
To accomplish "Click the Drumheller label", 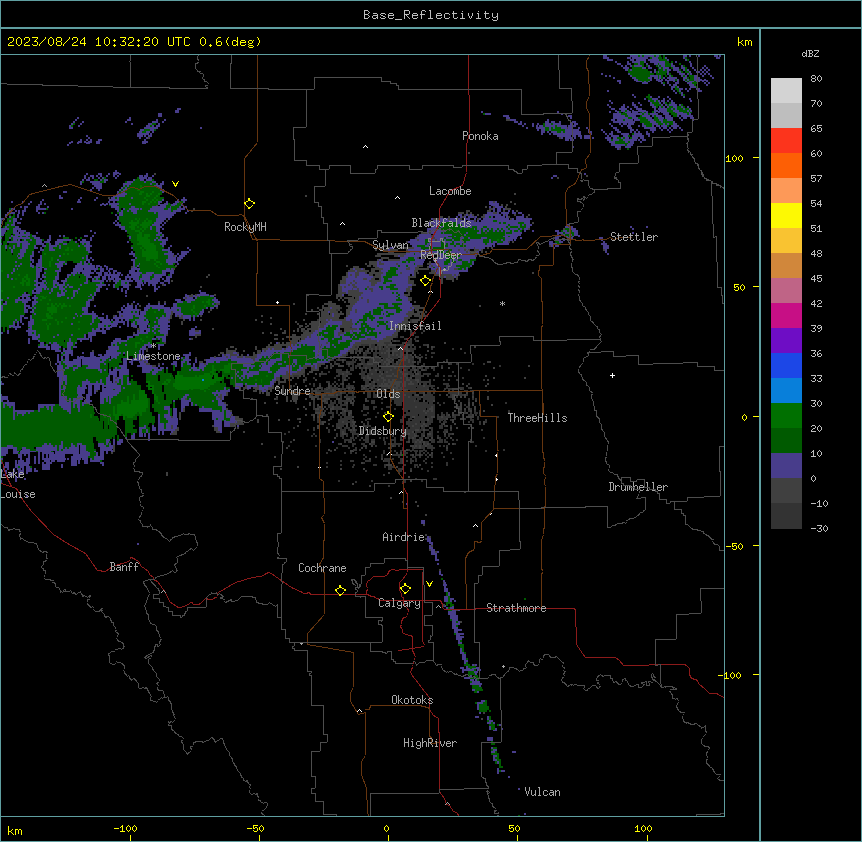I will coord(638,487).
